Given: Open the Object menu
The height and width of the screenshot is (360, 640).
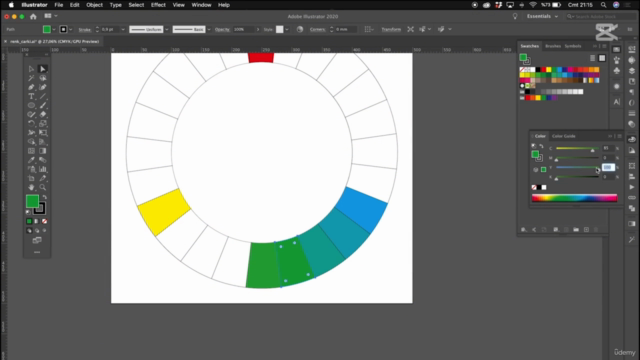Looking at the screenshot, I should click(x=94, y=5).
